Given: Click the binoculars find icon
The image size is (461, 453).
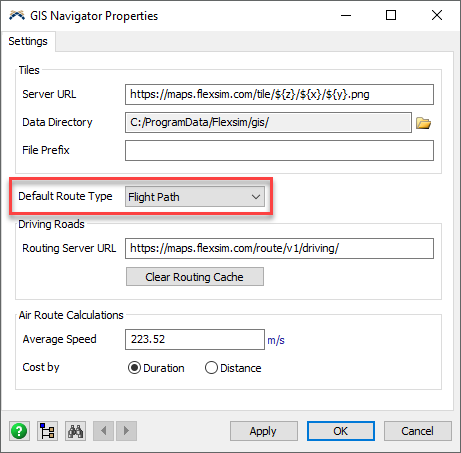Looking at the screenshot, I should (75, 431).
